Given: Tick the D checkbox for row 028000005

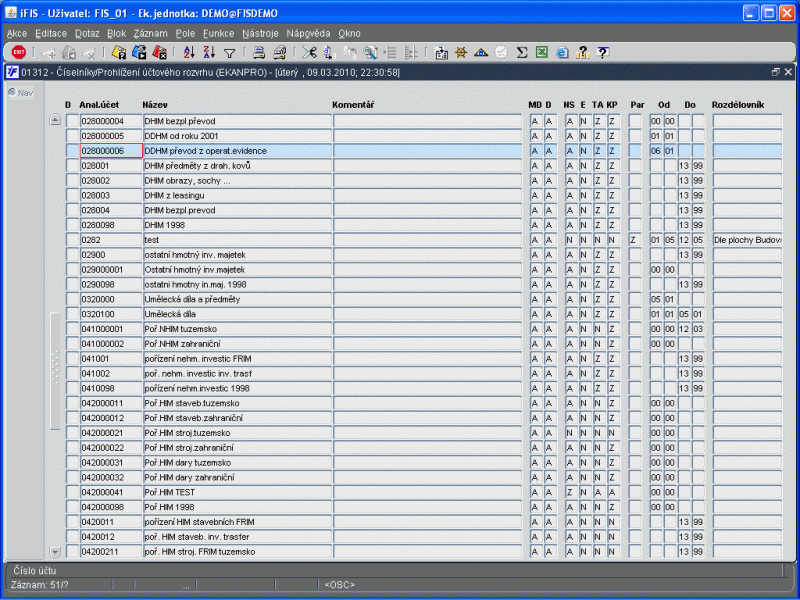Looking at the screenshot, I should 72,136.
